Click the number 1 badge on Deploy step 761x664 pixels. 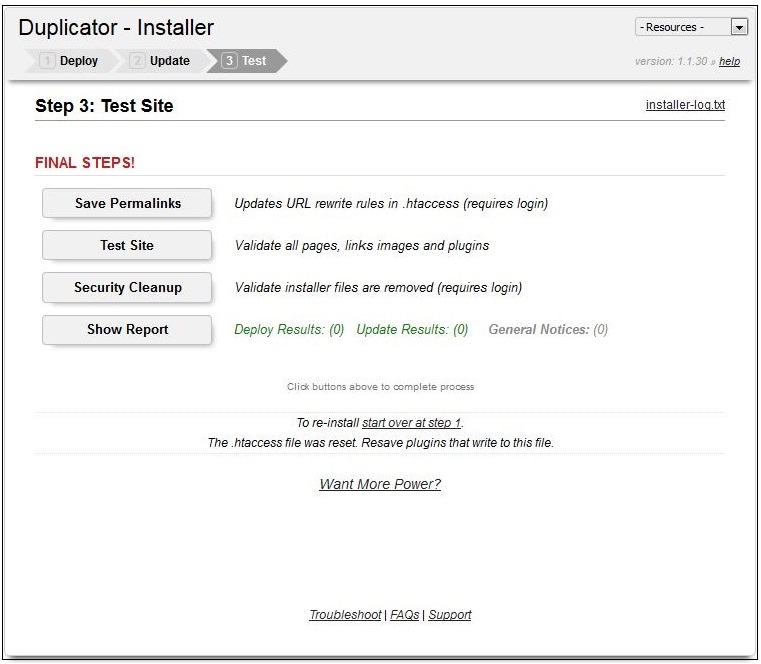click(x=46, y=61)
